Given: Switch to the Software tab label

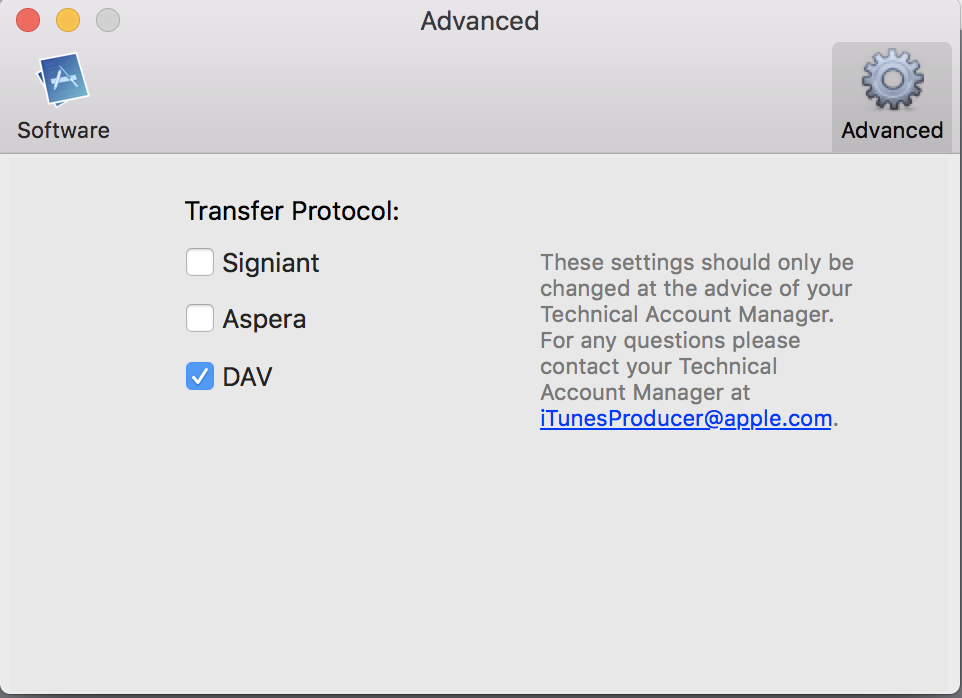Looking at the screenshot, I should point(63,130).
